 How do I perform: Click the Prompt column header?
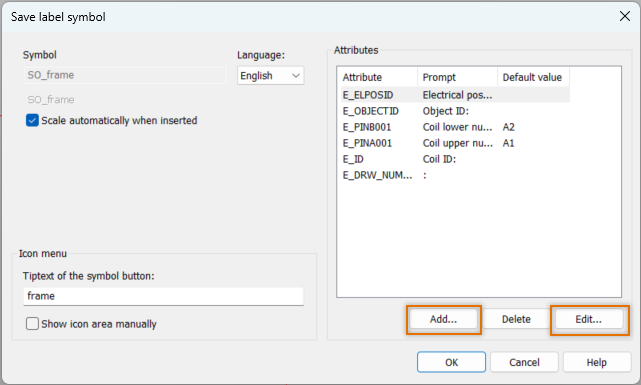pos(457,77)
